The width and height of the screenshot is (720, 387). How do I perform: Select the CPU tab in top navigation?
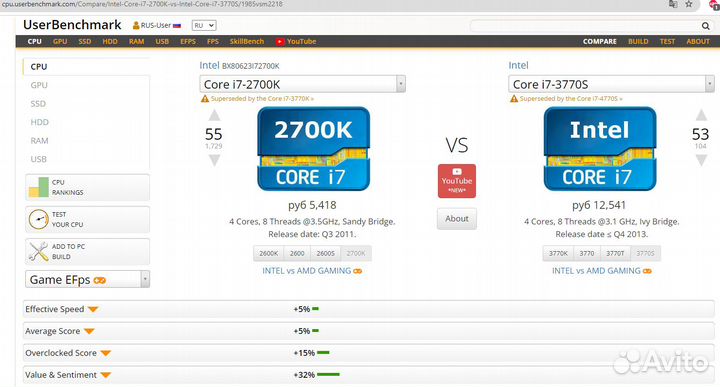pyautogui.click(x=34, y=41)
